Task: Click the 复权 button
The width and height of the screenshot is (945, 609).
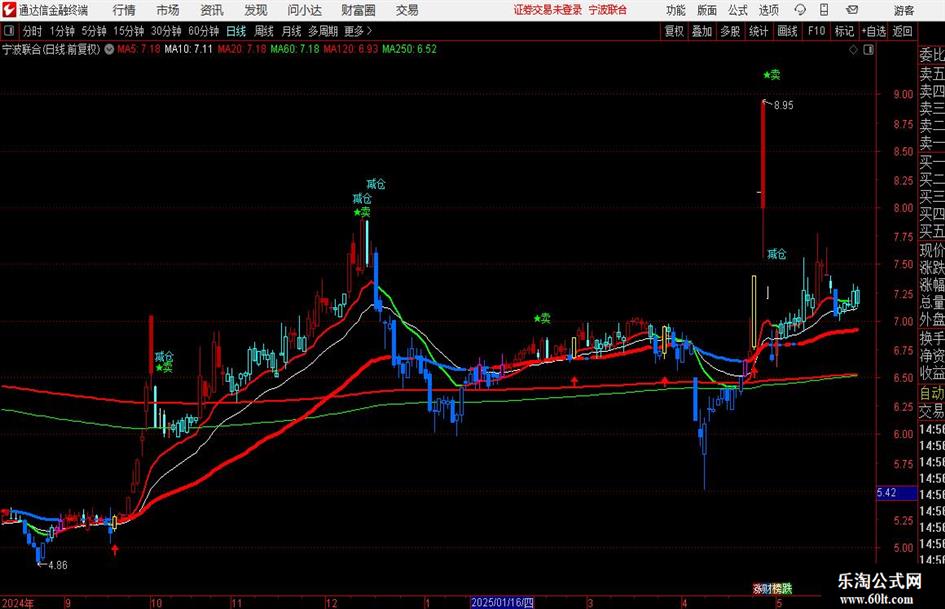Action: tap(674, 31)
